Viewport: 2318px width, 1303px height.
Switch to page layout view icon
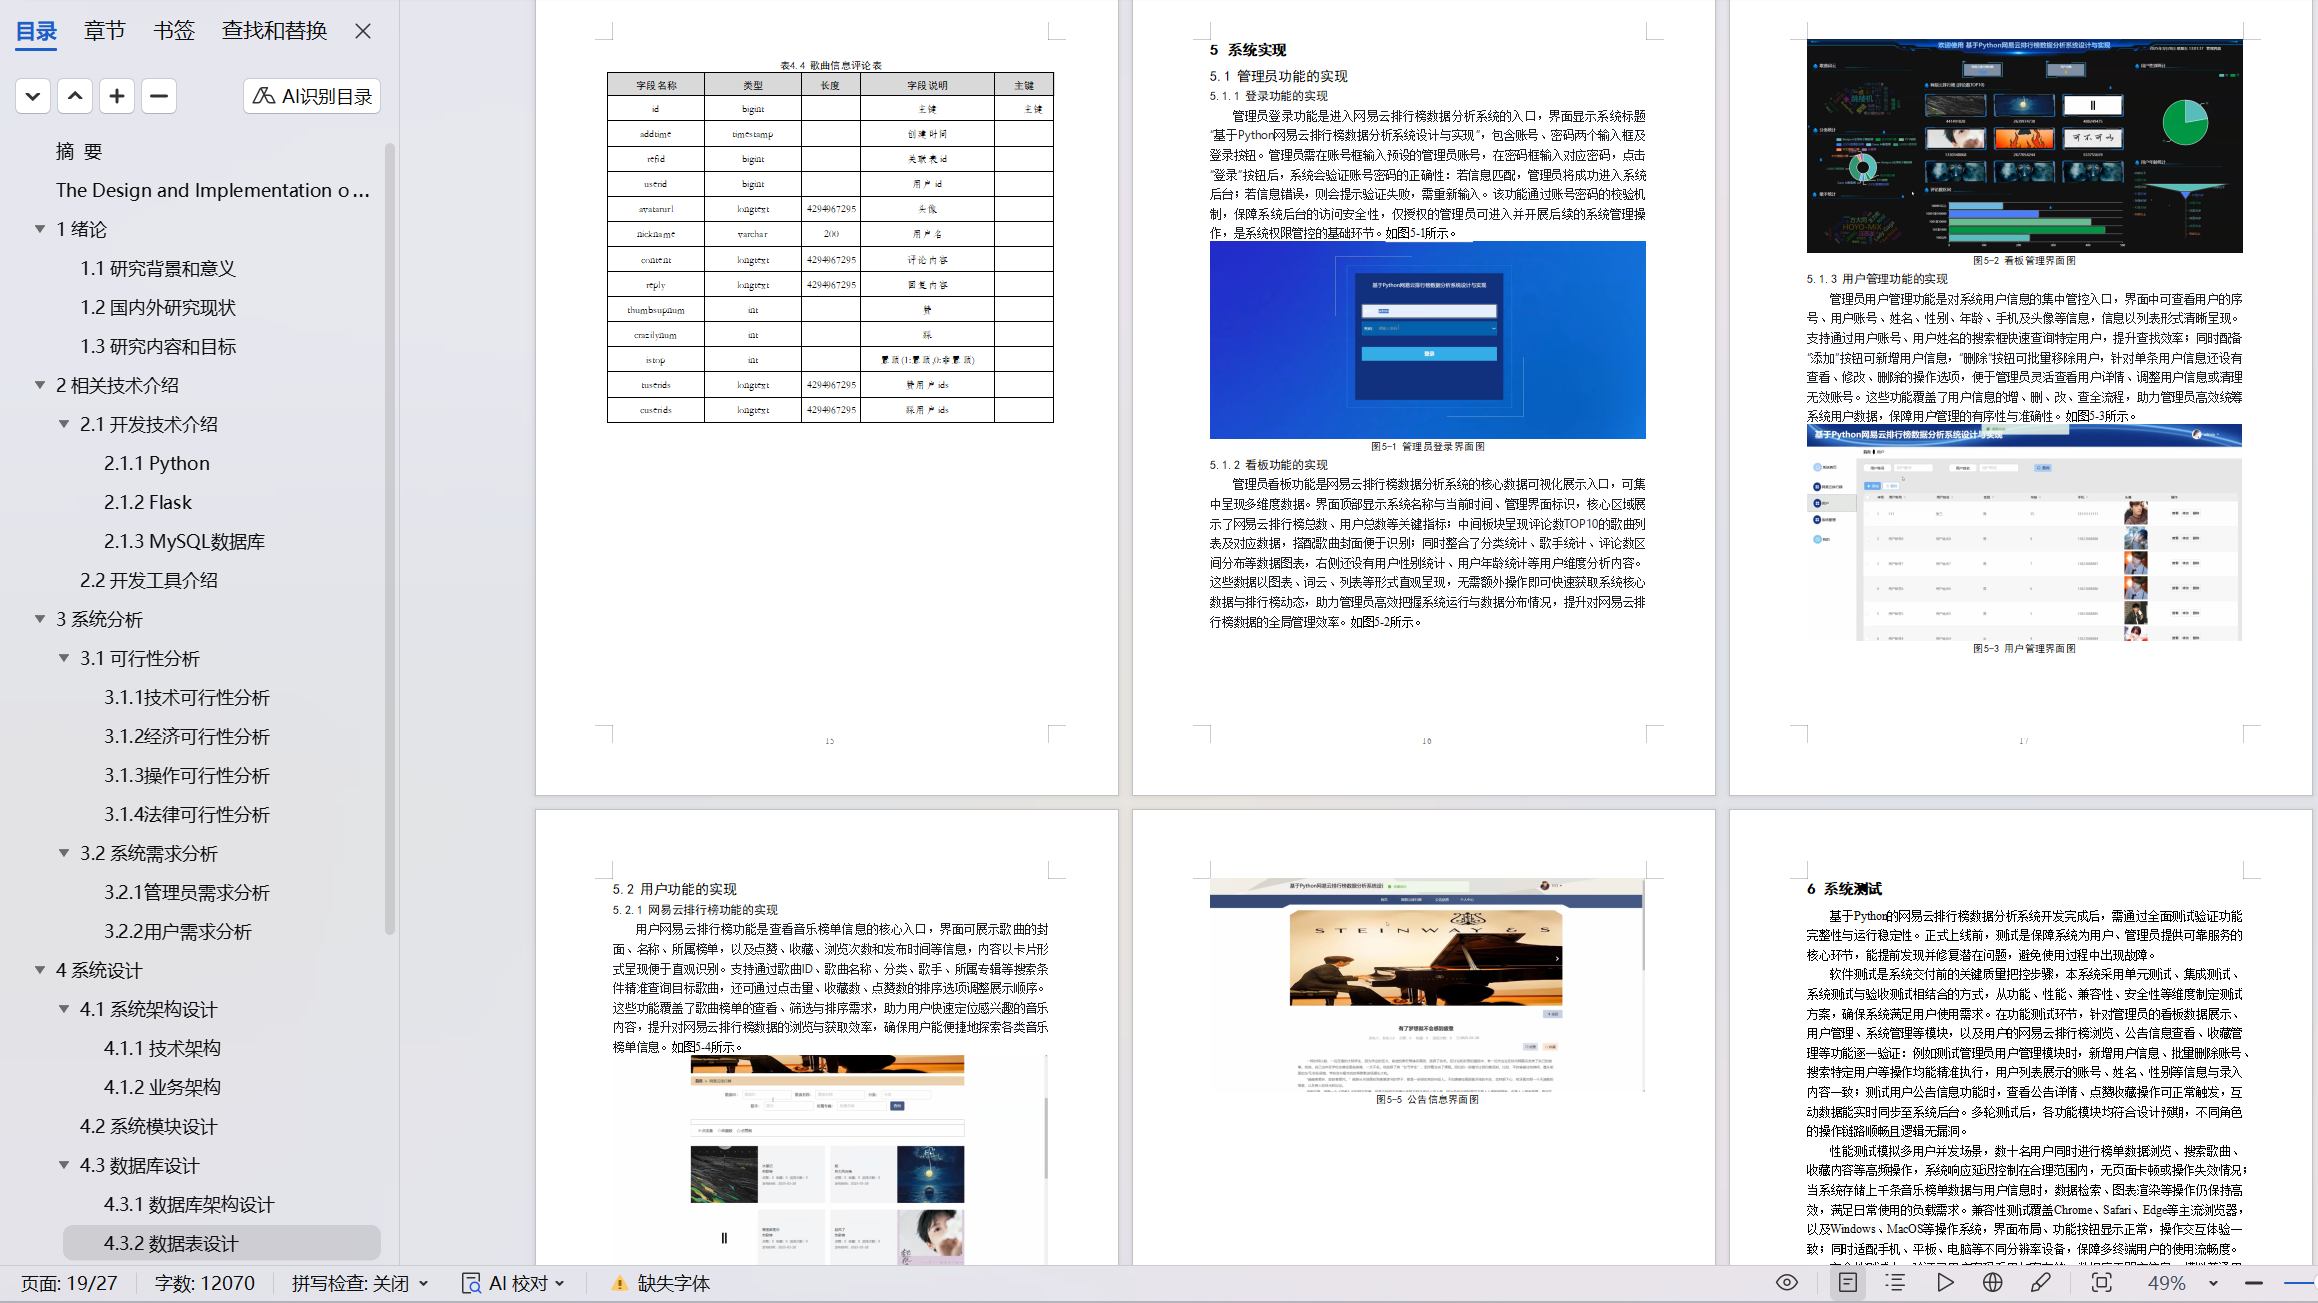pos(1847,1283)
